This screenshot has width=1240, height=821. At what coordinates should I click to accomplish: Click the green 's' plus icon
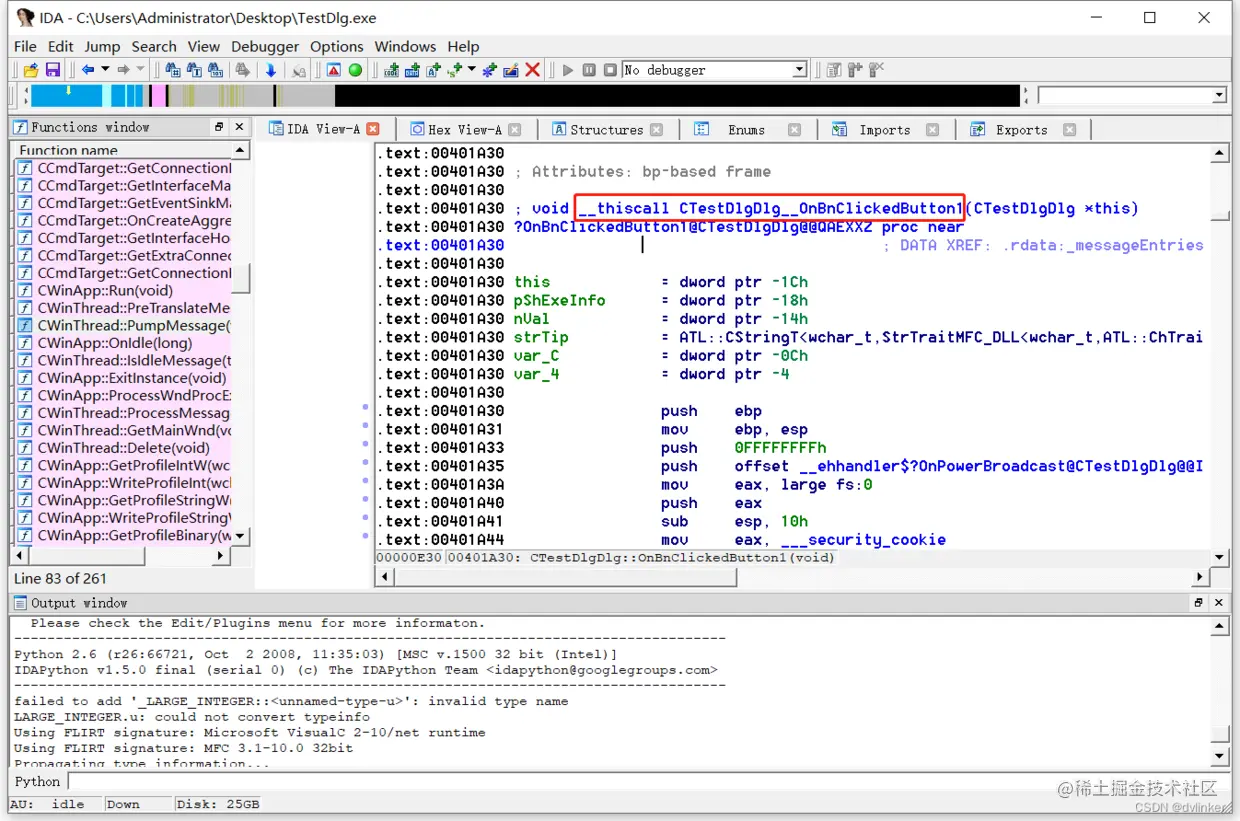click(455, 70)
